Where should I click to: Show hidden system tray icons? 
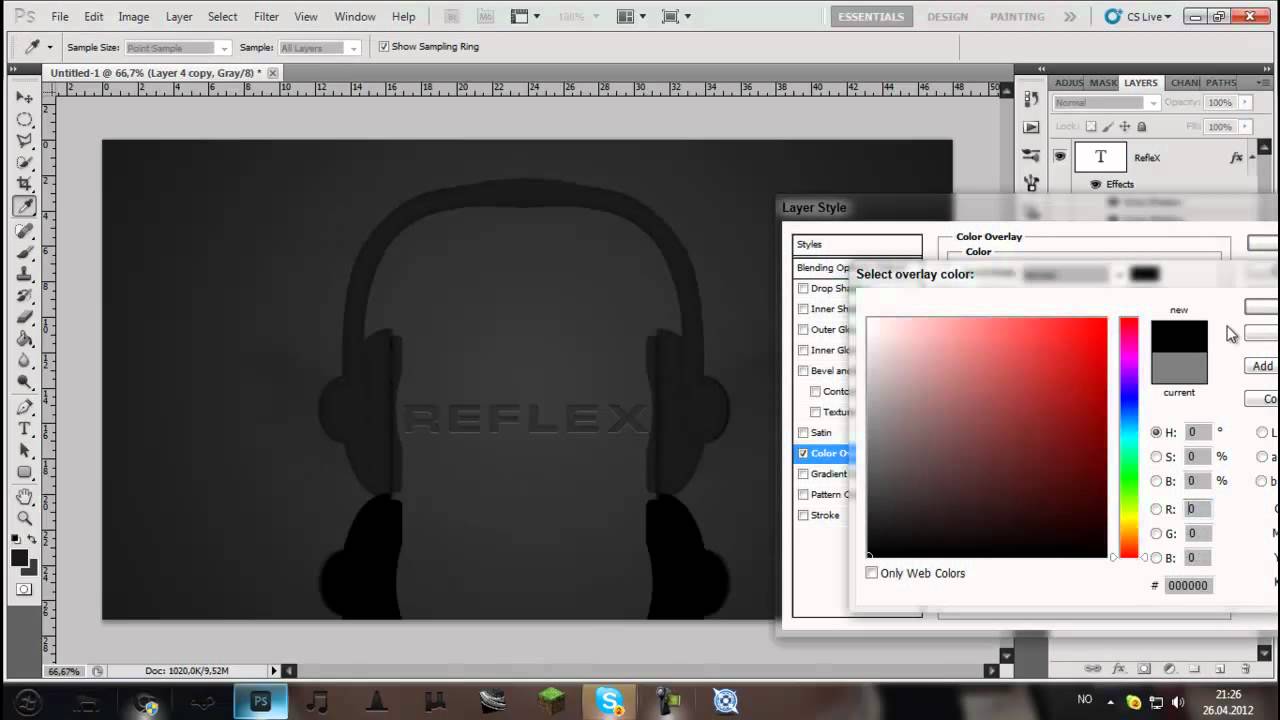[1110, 701]
